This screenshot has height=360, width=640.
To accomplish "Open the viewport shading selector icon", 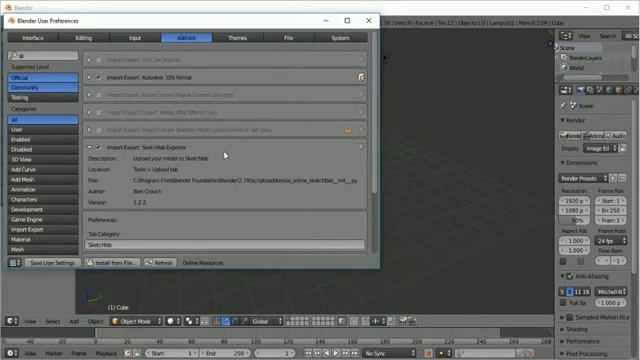I will [173, 322].
